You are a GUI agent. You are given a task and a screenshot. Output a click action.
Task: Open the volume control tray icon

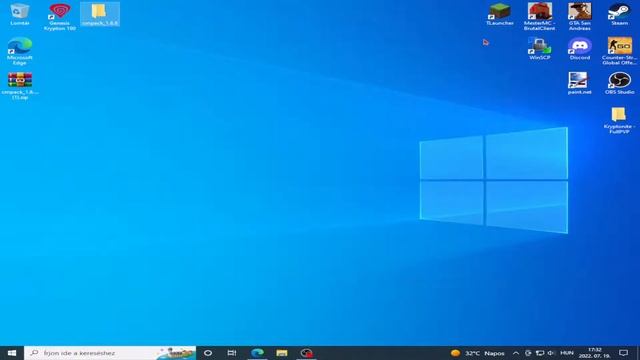(x=551, y=353)
